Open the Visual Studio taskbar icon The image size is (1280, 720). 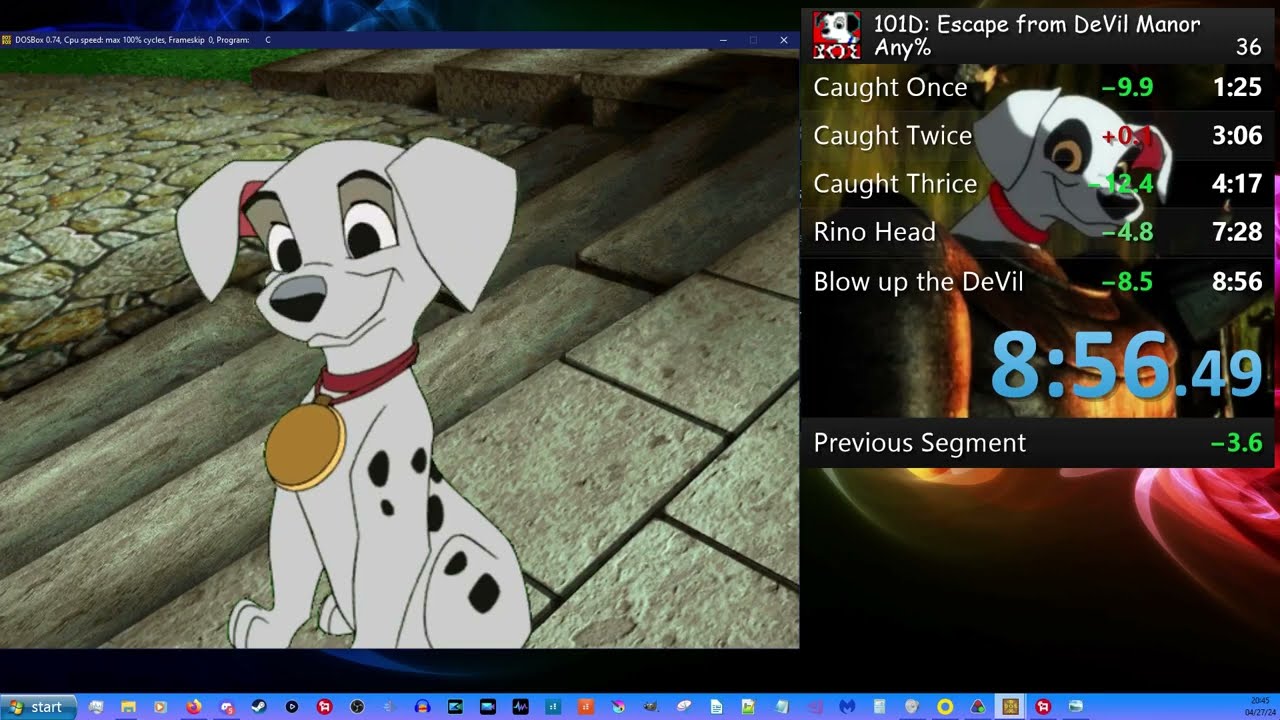click(x=814, y=707)
